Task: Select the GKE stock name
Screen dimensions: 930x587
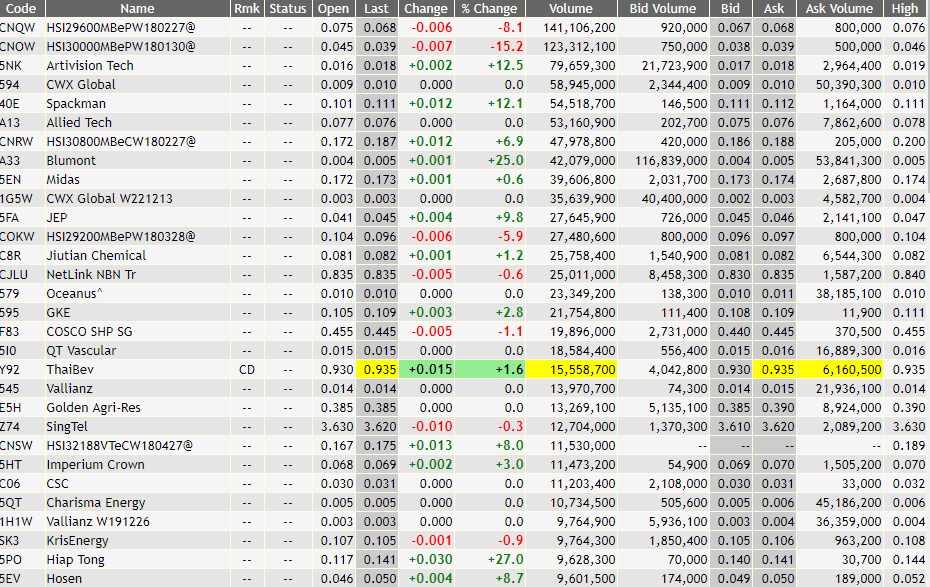Action: tap(58, 312)
